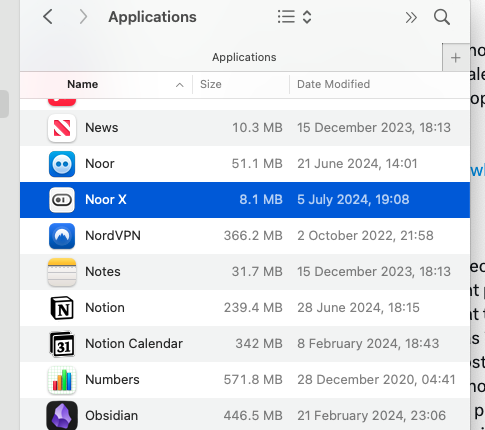
Task: Click the Numbers file name
Action: 112,380
